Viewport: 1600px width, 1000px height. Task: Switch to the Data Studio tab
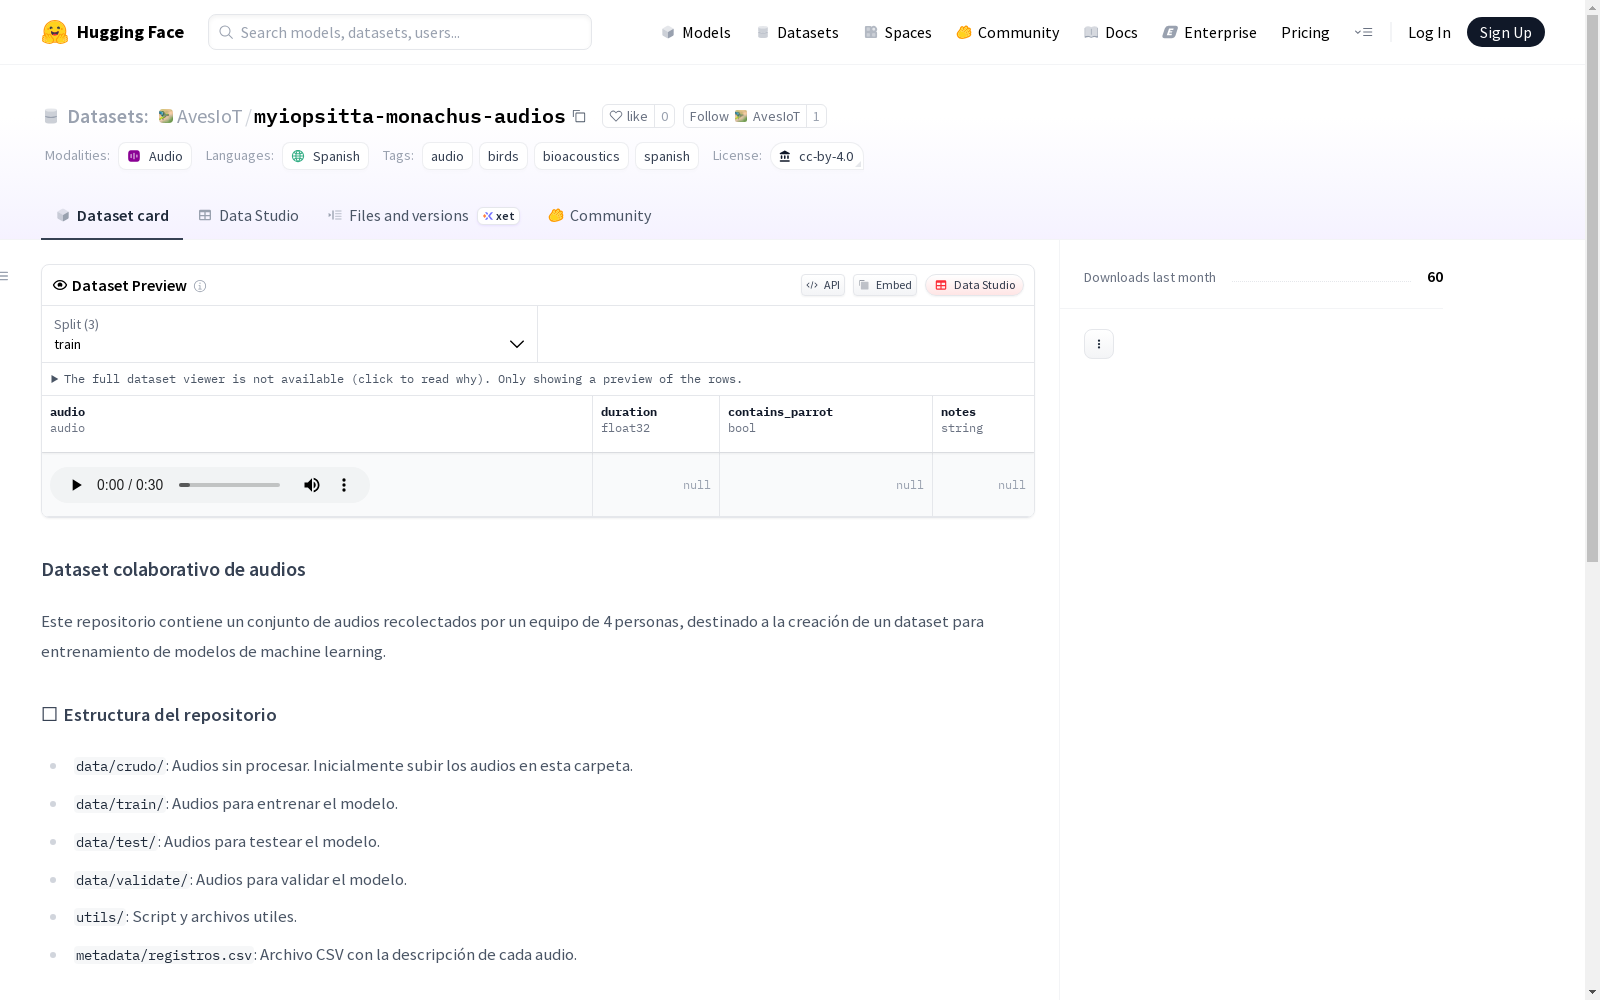coord(248,215)
